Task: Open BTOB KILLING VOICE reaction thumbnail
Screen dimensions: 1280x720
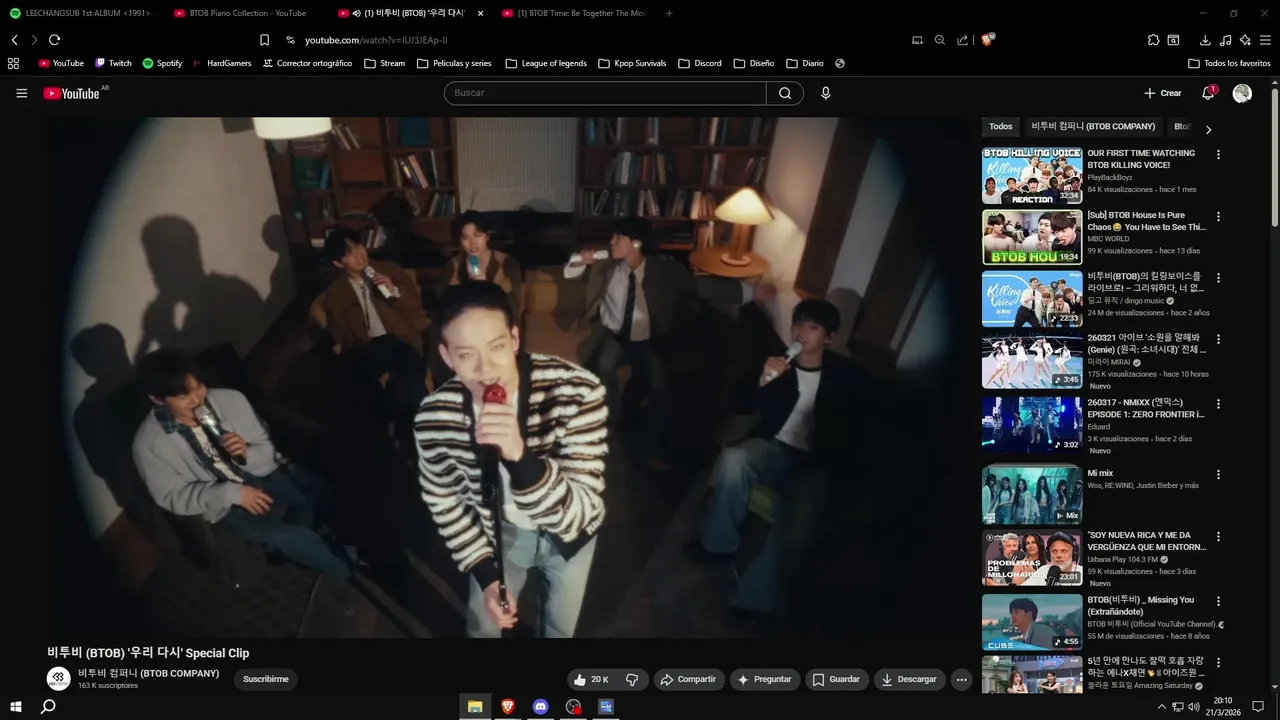Action: pos(1032,176)
